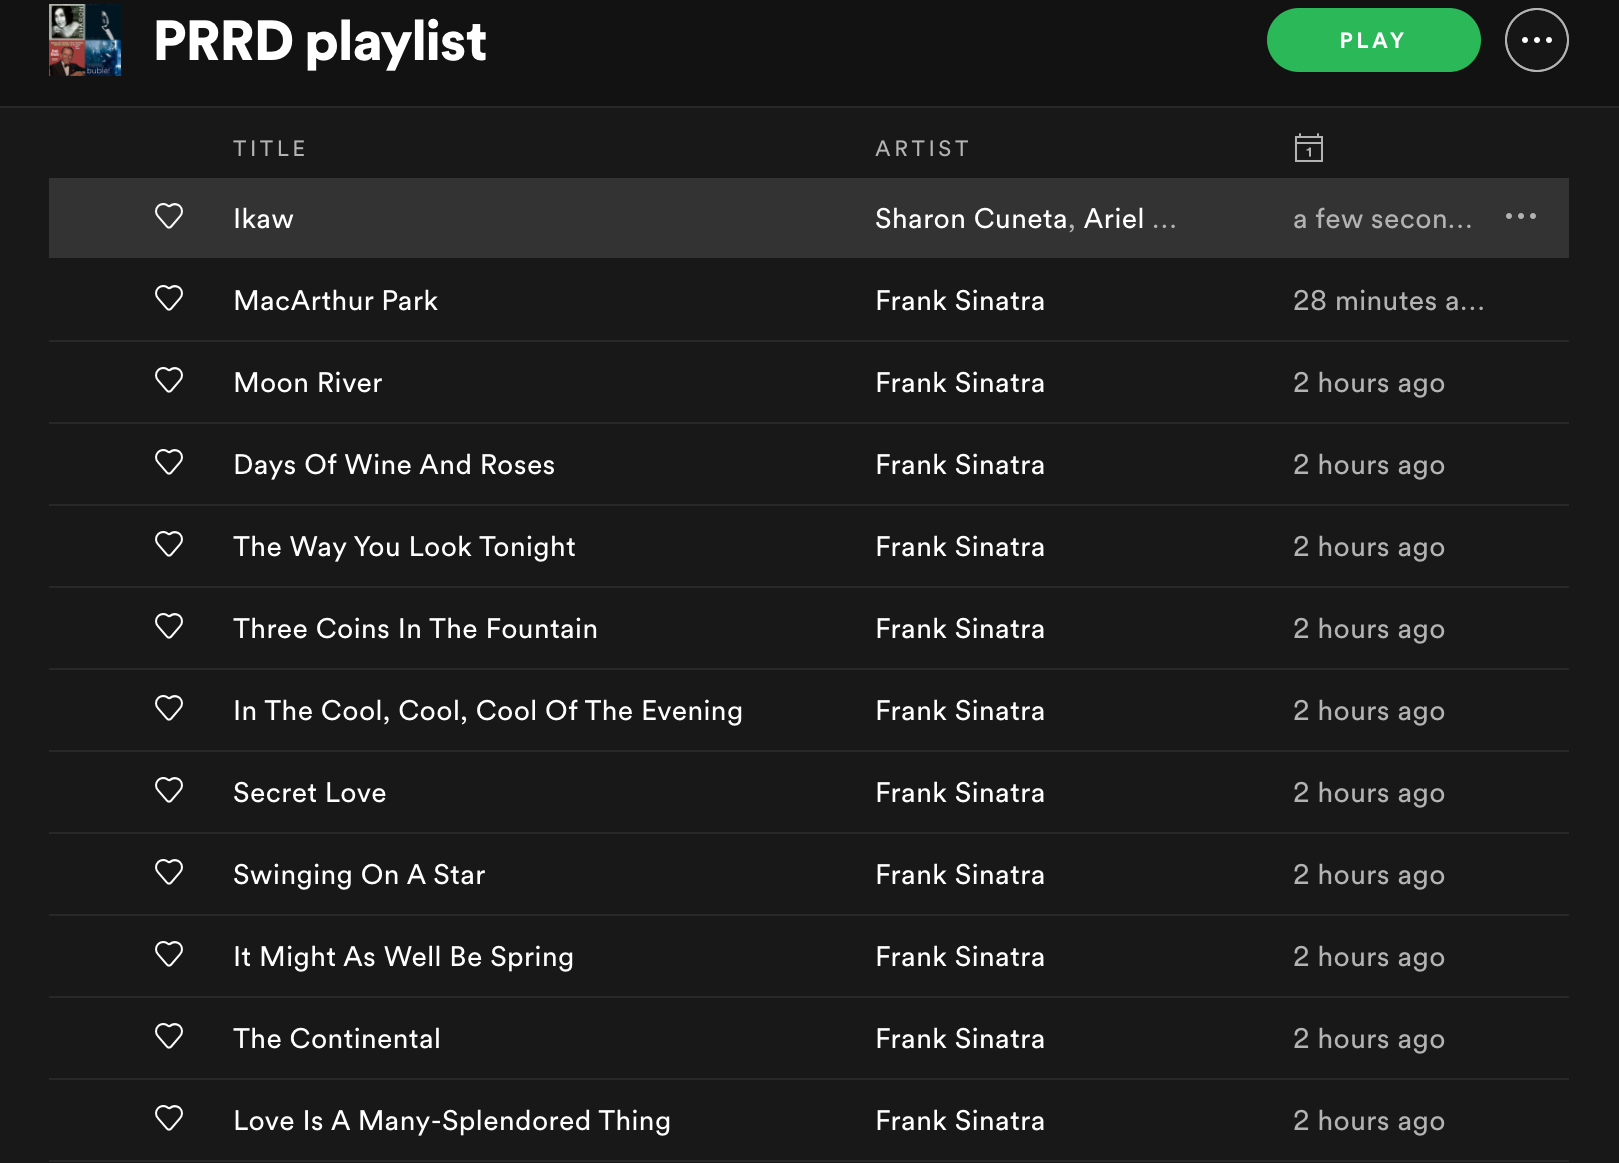Click the green PLAY button
The height and width of the screenshot is (1163, 1619).
1373,40
